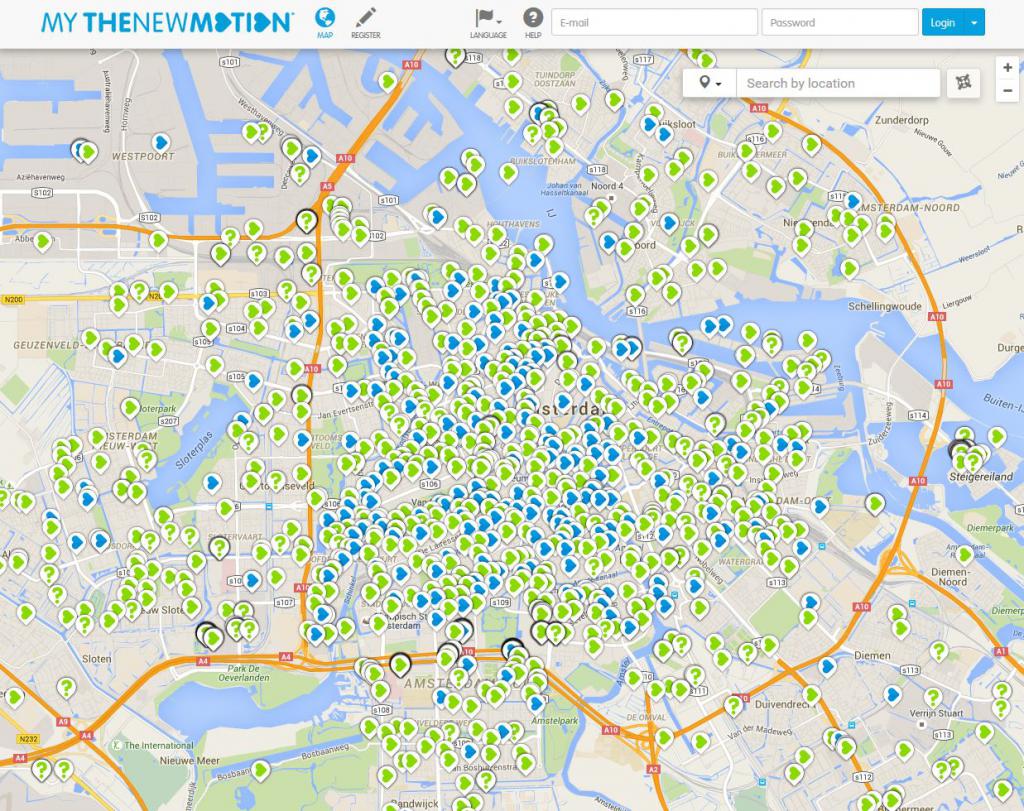Click the Steigereiland map label
The image size is (1024, 811).
981,477
